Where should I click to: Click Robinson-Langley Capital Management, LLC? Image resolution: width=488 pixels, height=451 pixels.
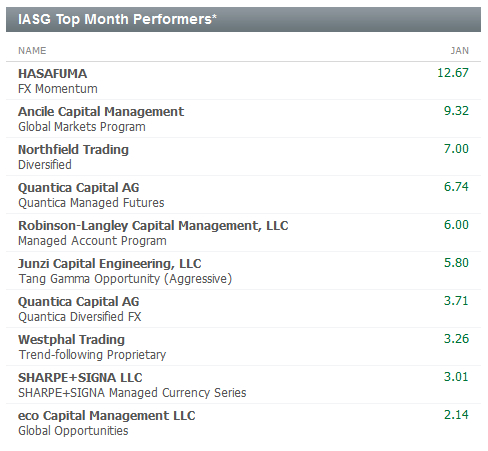tap(153, 226)
